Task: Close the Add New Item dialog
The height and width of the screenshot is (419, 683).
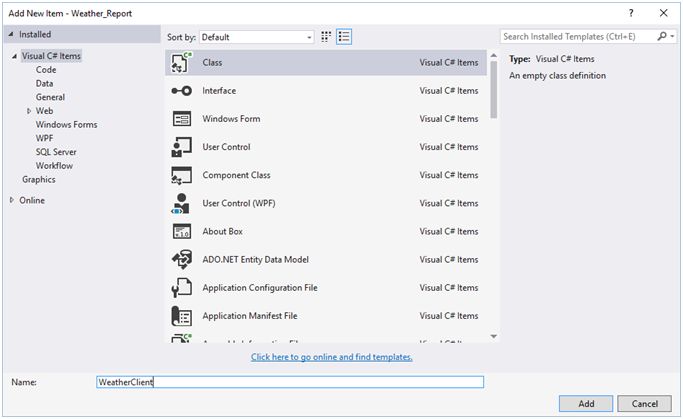Action: [663, 13]
